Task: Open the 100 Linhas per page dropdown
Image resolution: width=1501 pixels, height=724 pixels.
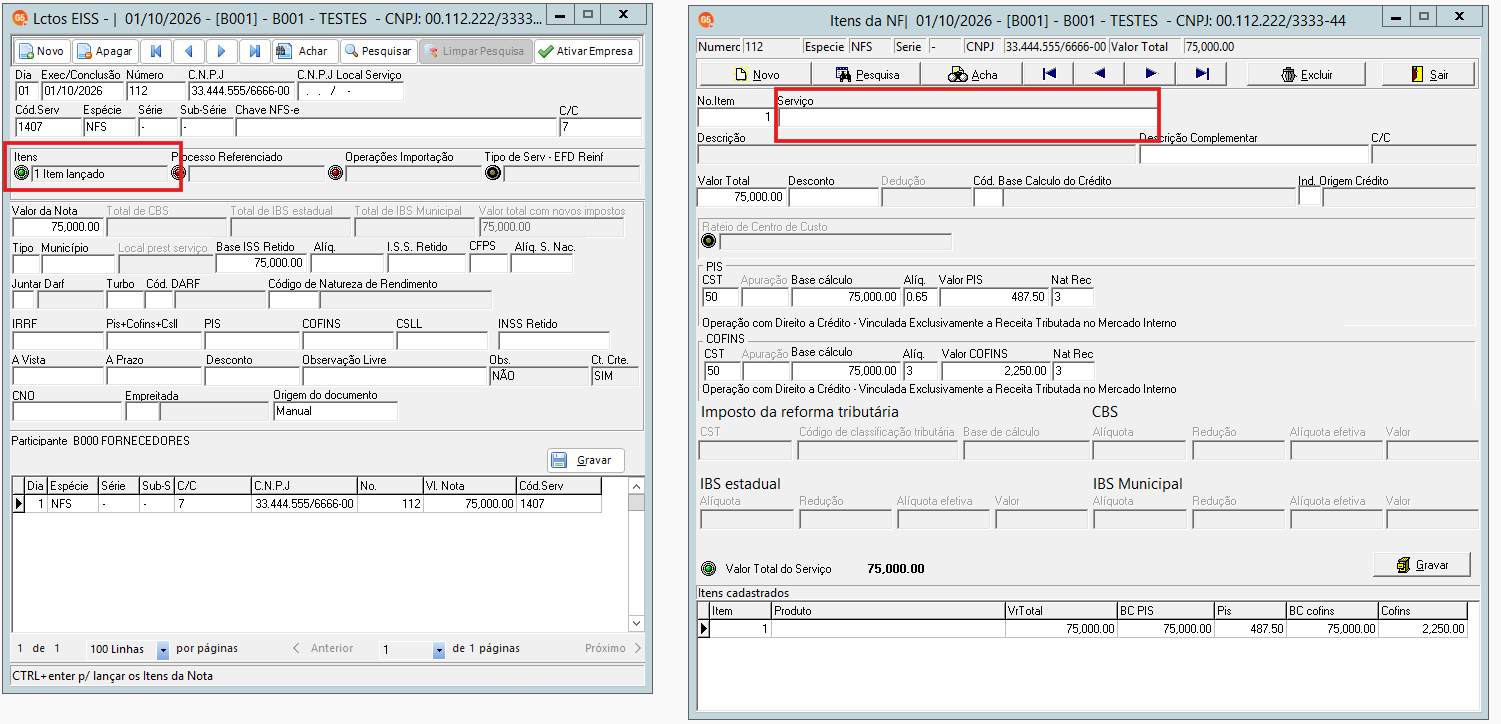Action: [163, 650]
